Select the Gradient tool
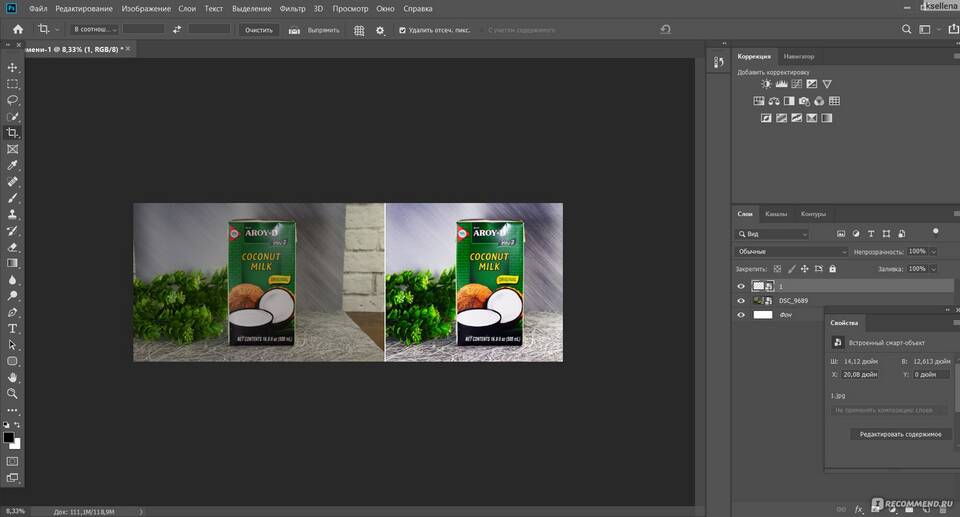 point(12,263)
